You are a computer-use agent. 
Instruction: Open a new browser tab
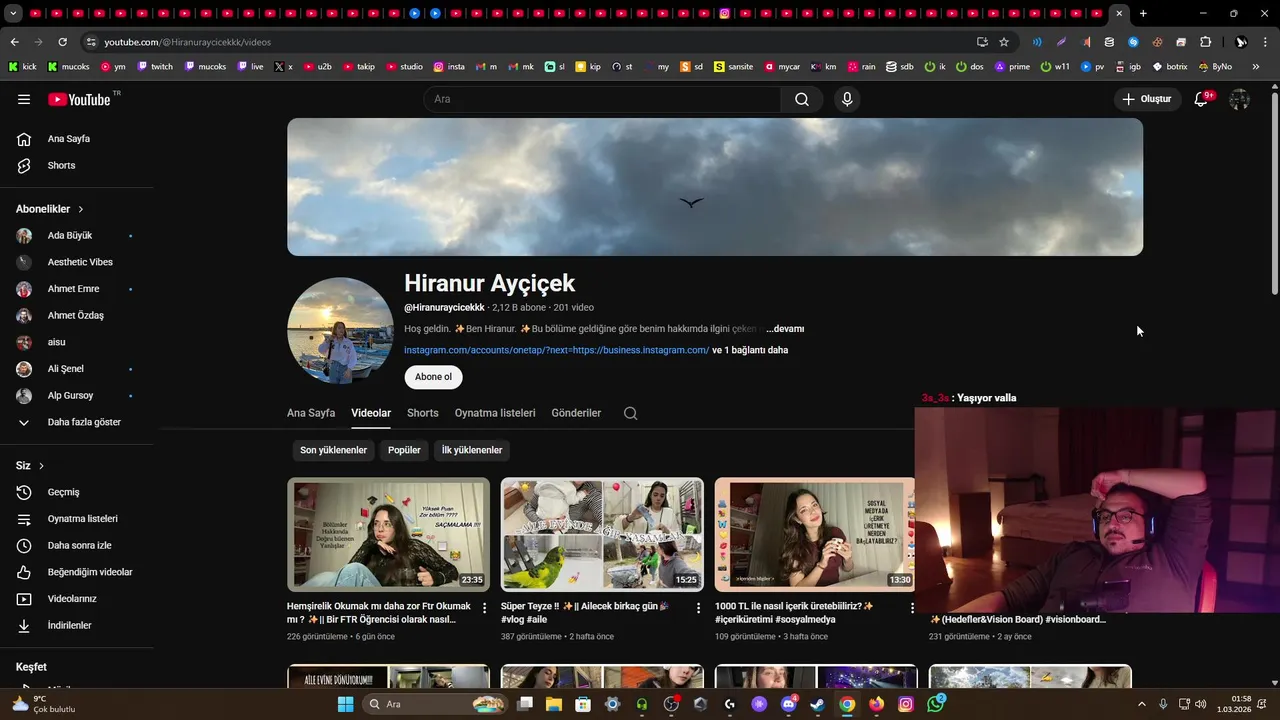pos(1143,14)
